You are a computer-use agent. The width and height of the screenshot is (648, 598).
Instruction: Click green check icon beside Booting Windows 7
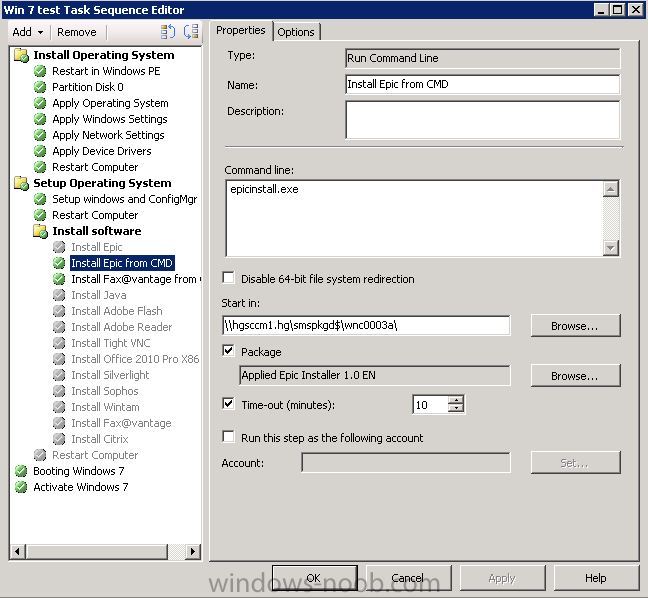point(21,471)
